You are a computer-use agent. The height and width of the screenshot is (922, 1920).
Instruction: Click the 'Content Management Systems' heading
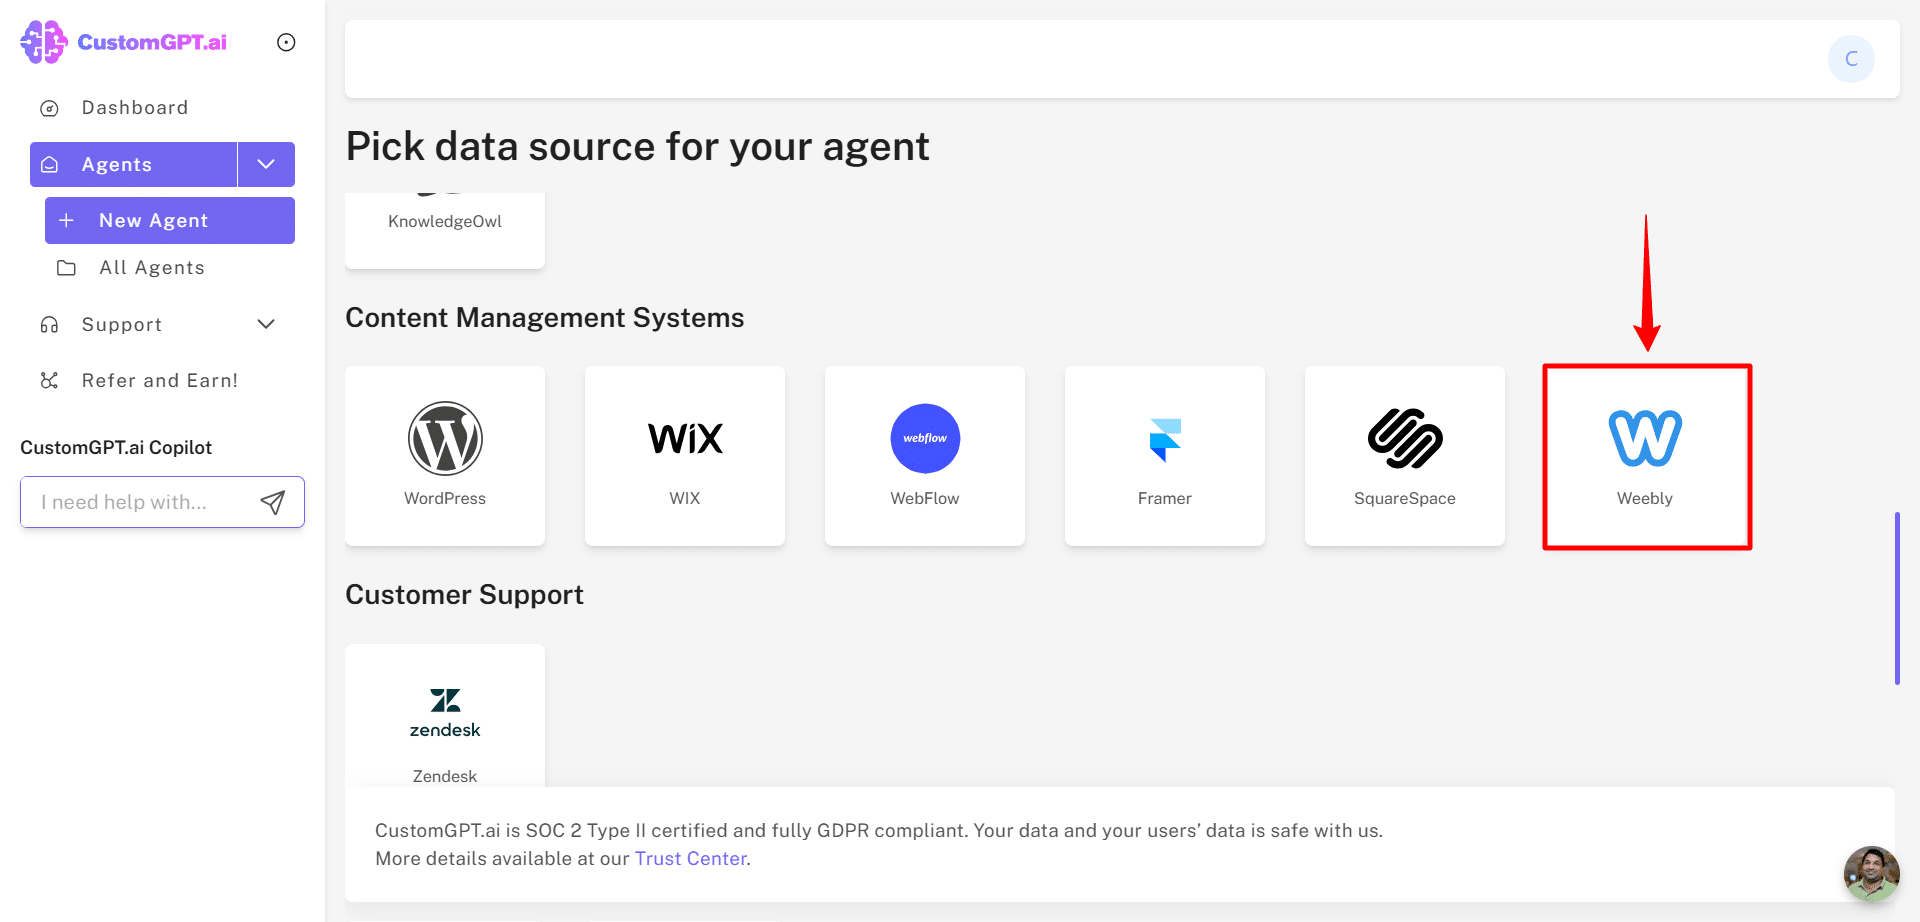tap(545, 318)
